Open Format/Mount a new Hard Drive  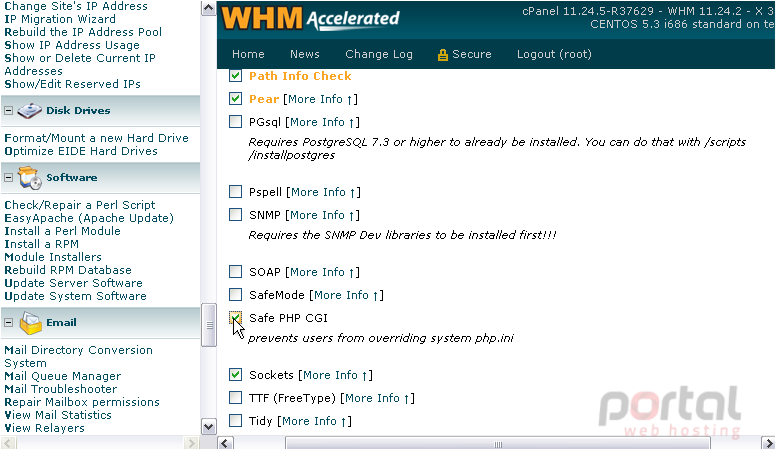point(97,138)
